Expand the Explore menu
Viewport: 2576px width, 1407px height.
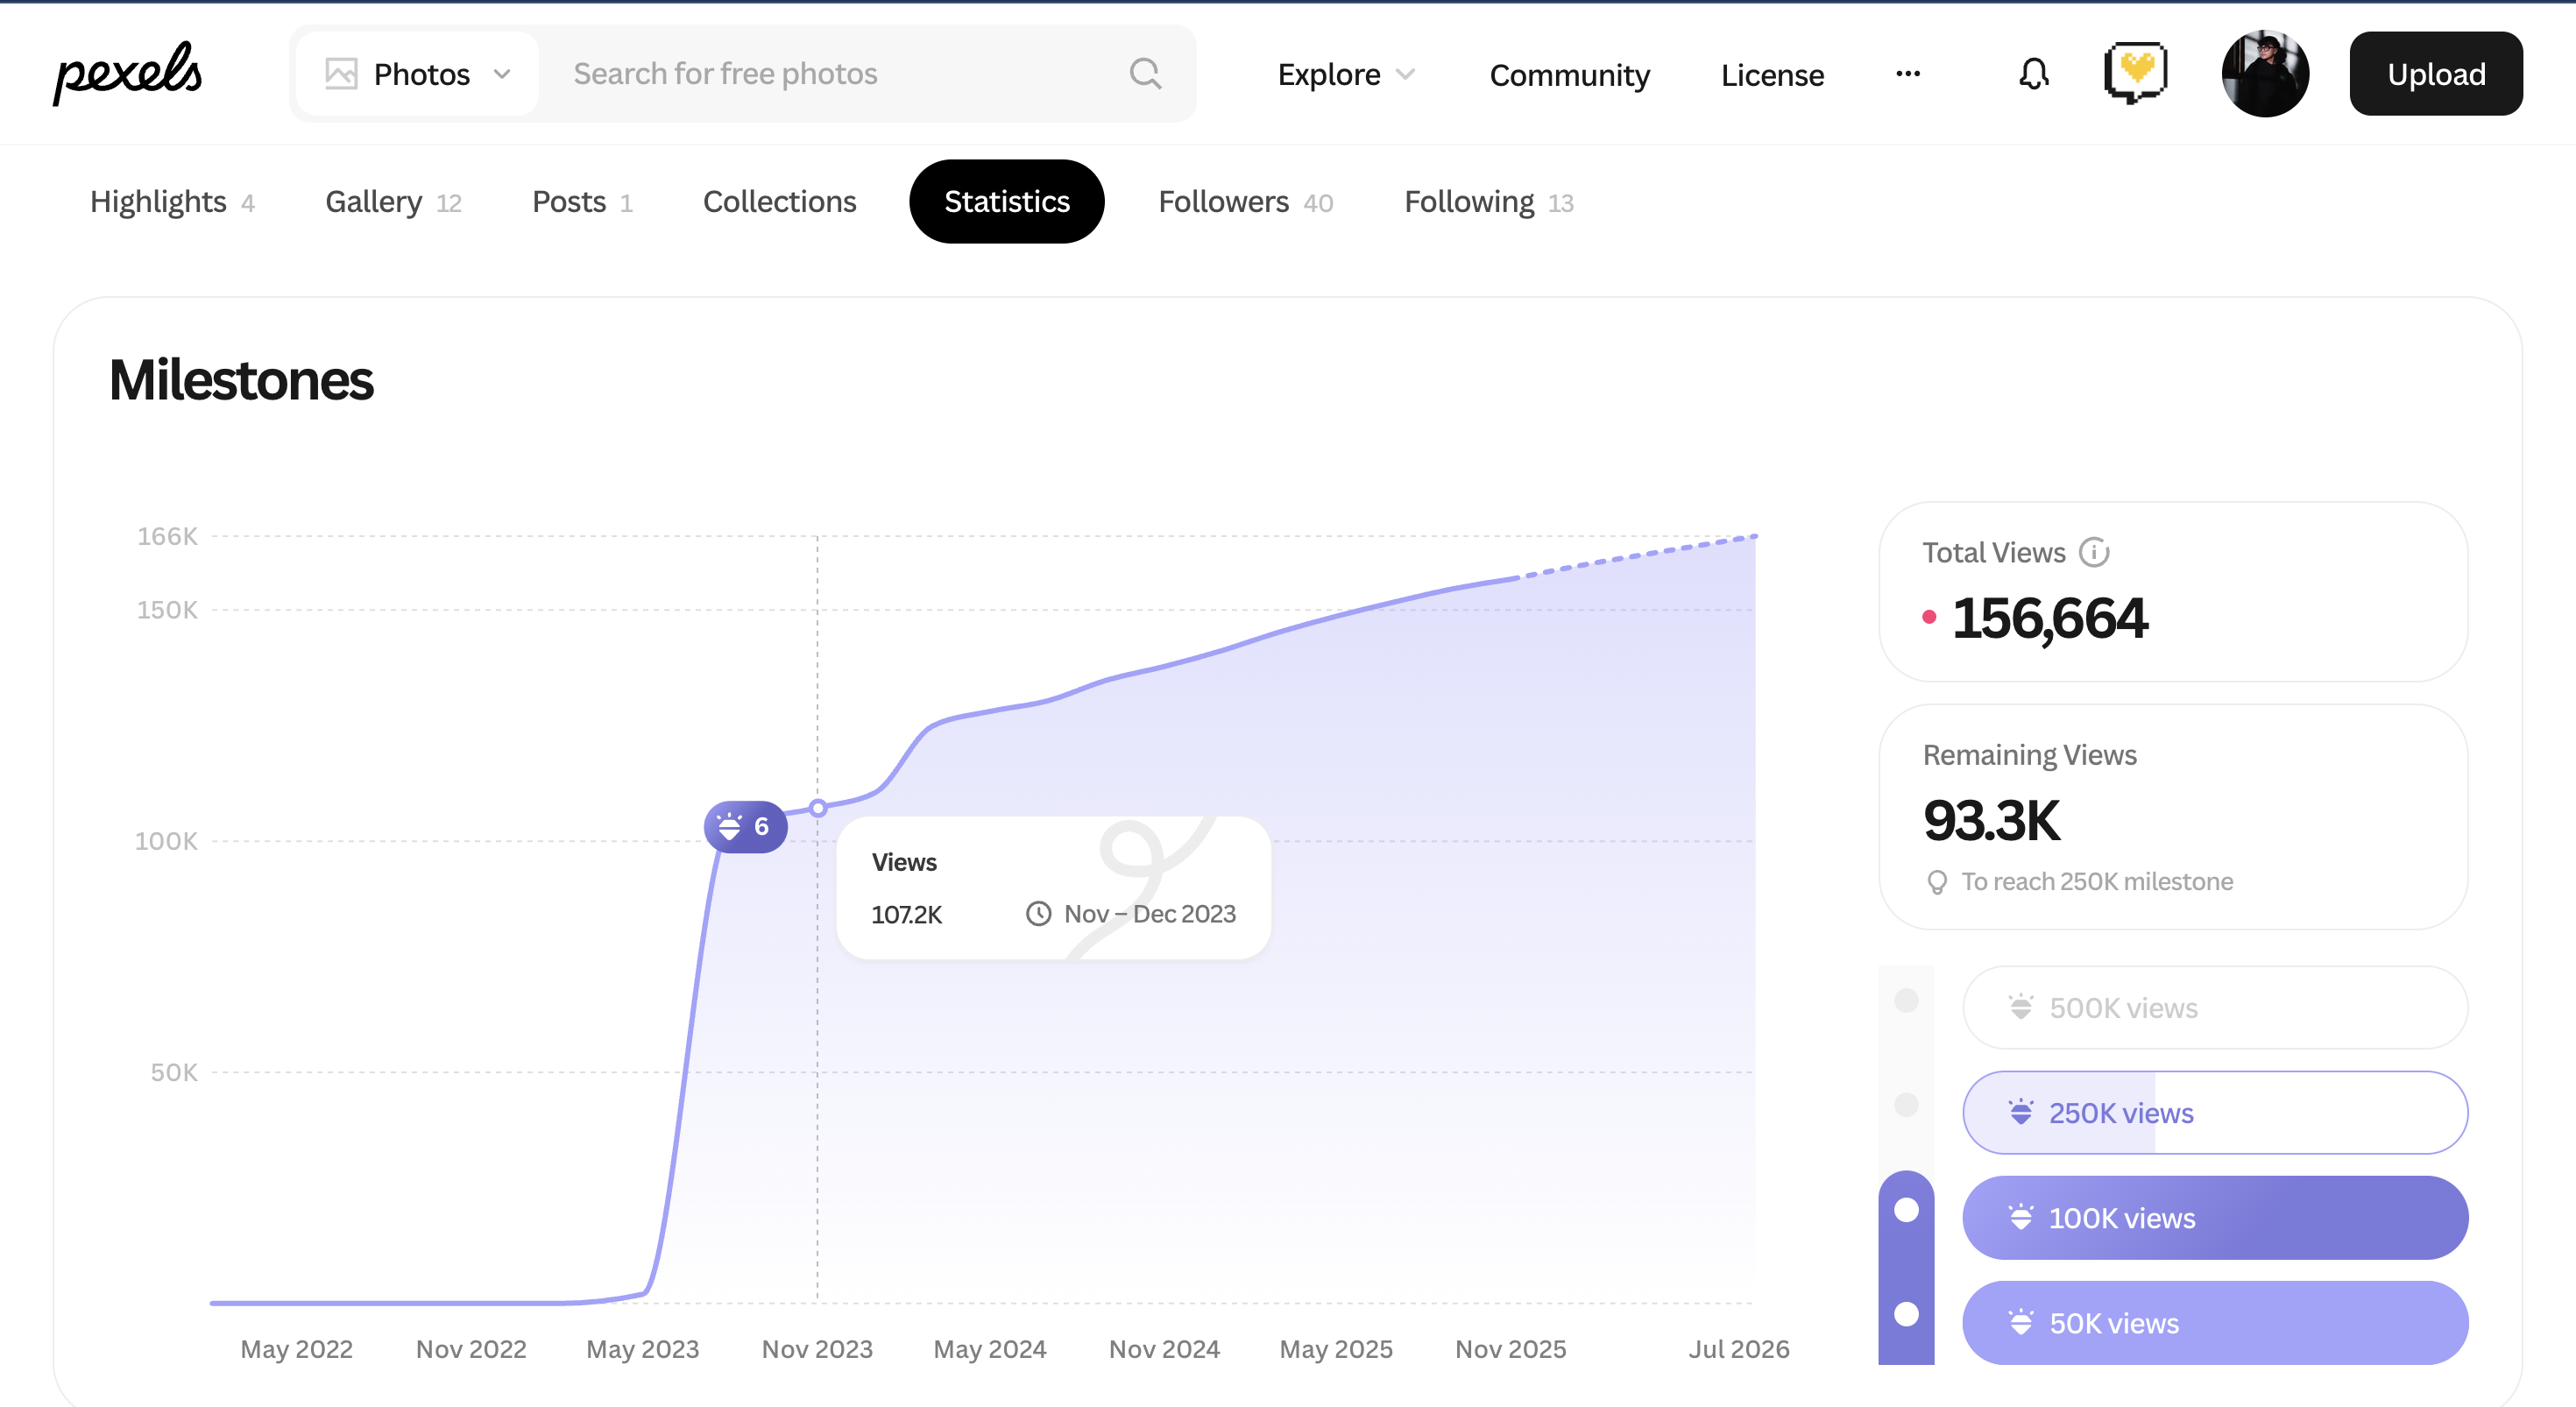point(1346,75)
